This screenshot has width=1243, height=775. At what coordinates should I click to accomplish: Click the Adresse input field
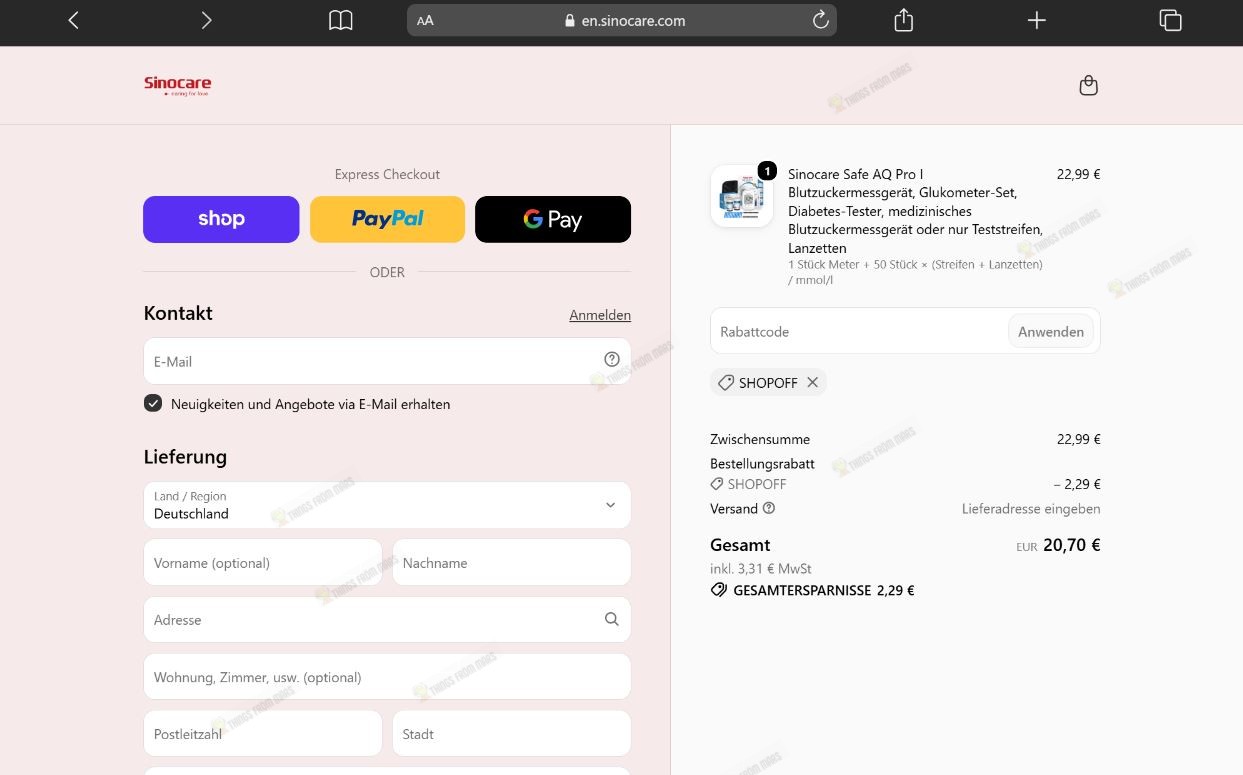coord(387,620)
